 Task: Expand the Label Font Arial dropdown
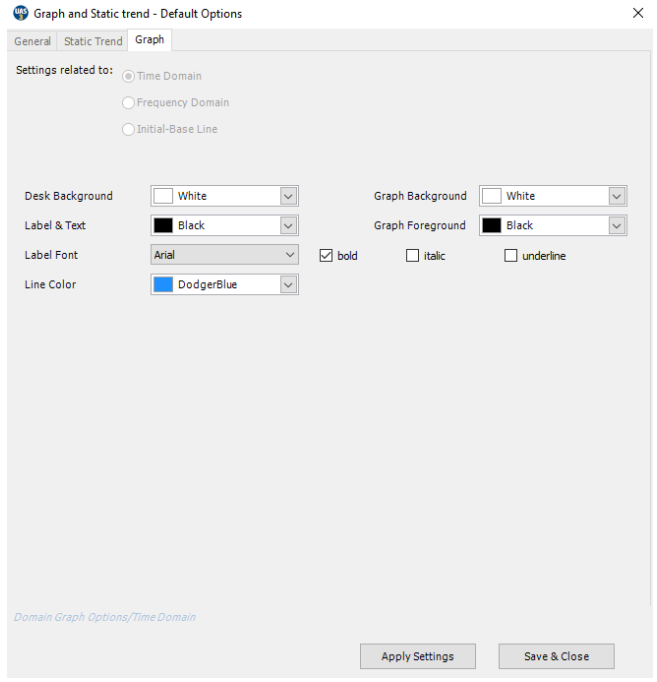point(290,255)
